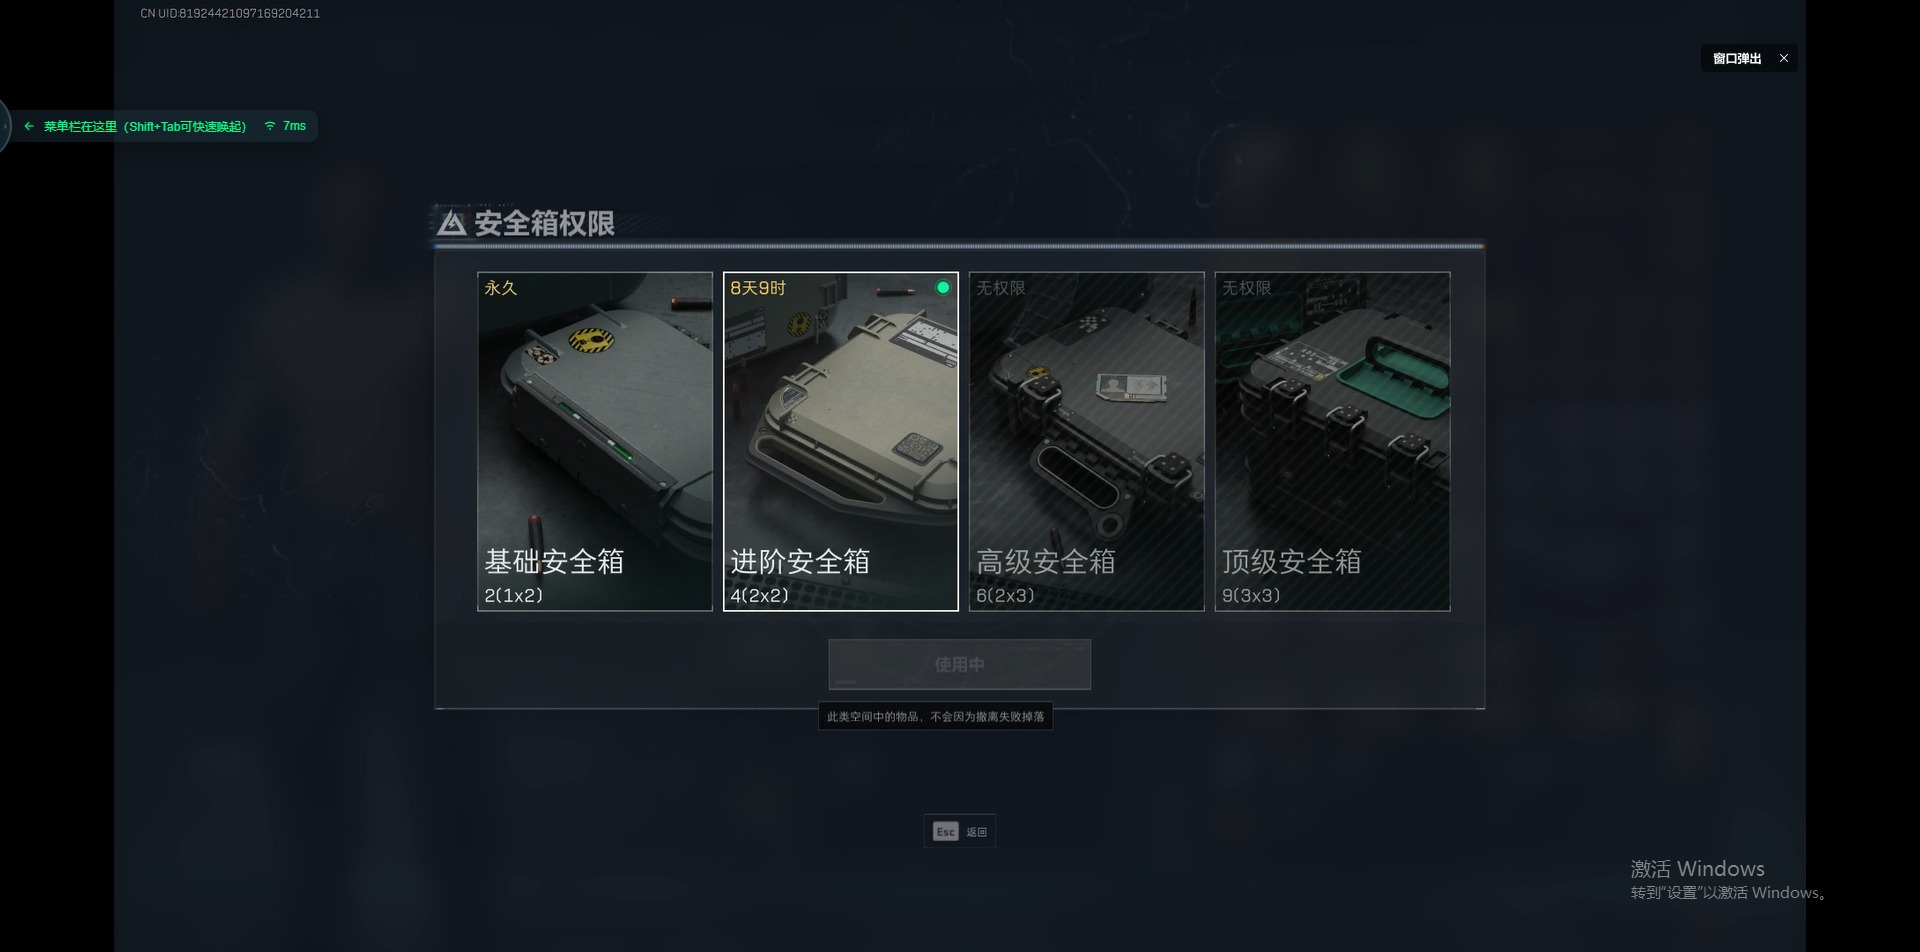
Task: Click the 永久 label on 基础安全箱
Action: tap(501, 288)
